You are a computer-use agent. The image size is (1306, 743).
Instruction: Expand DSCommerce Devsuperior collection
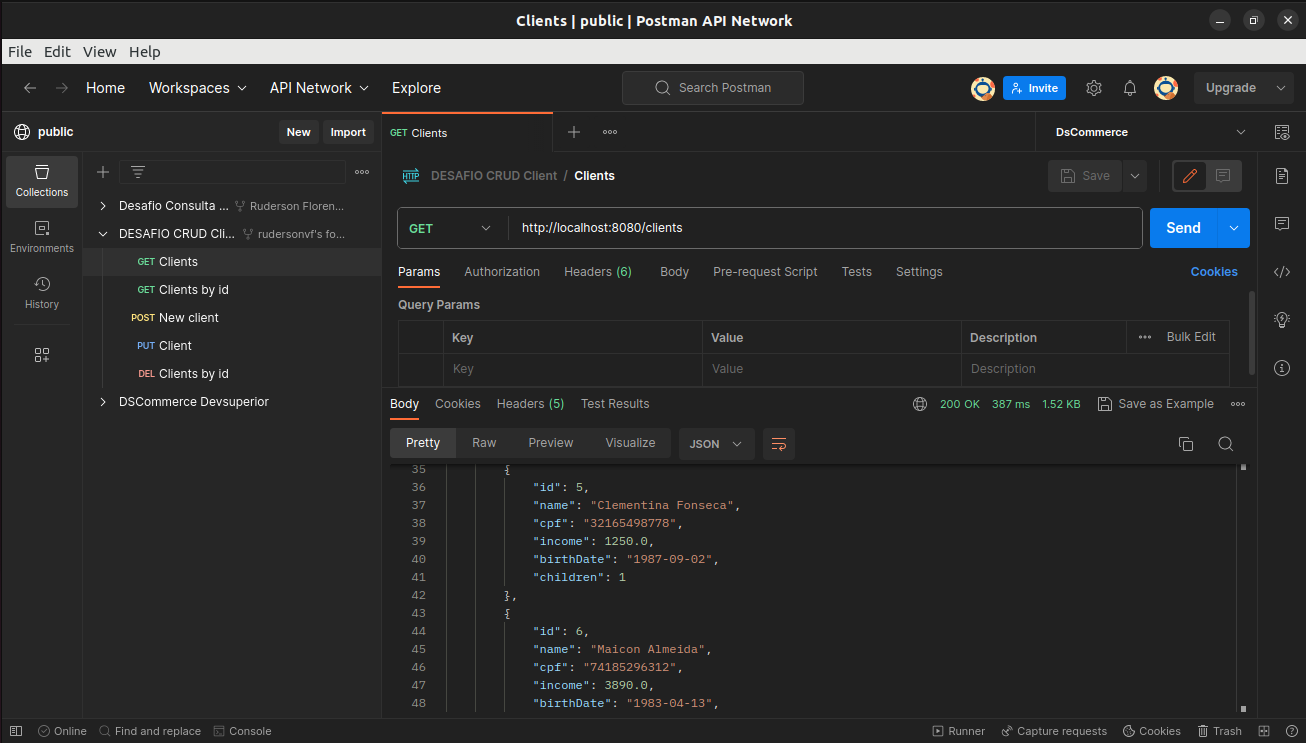[102, 402]
